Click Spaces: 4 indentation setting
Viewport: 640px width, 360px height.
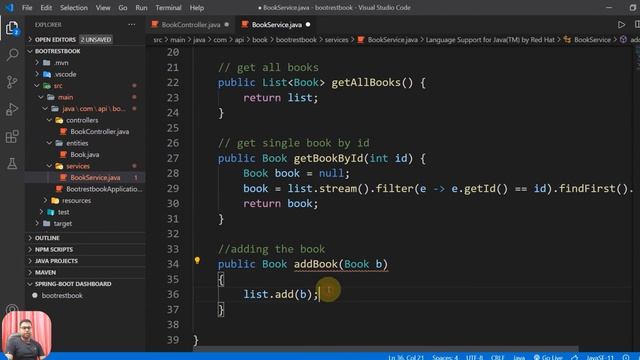pos(445,357)
